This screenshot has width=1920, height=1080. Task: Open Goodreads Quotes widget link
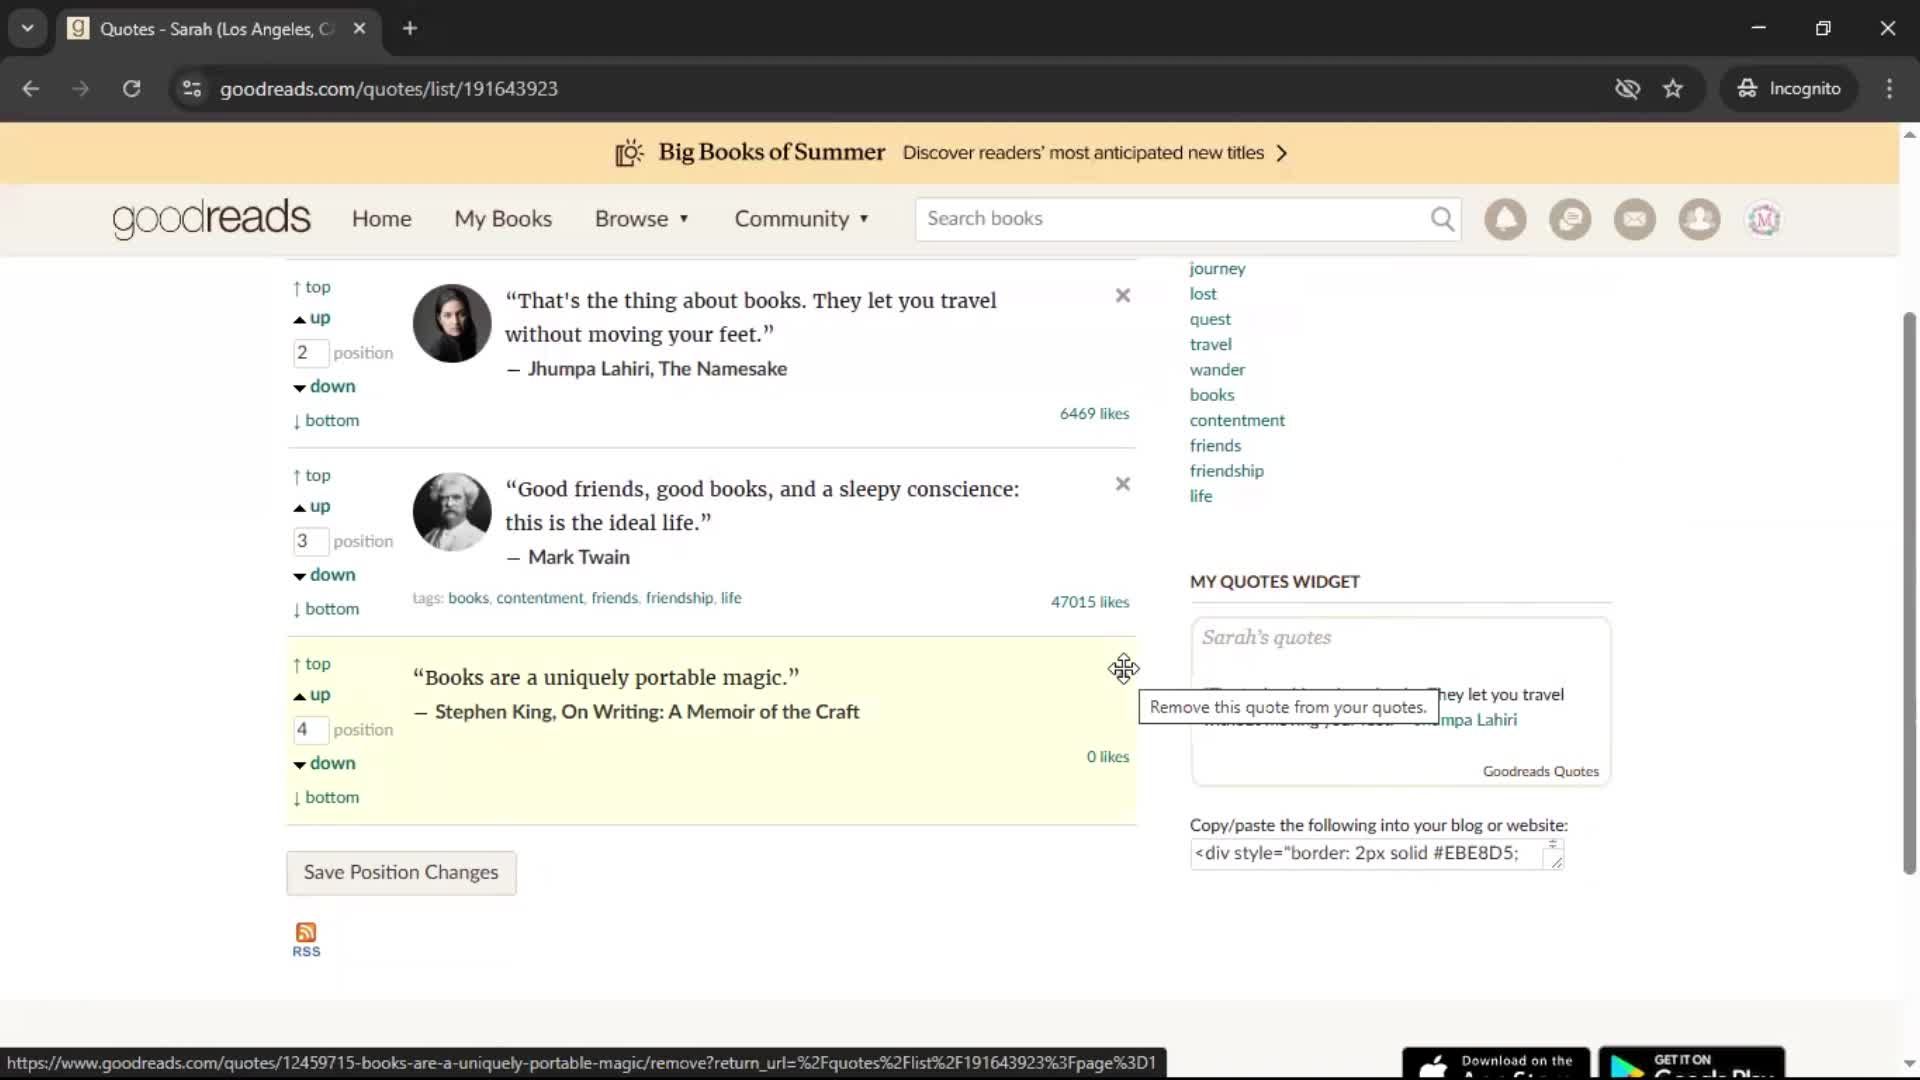(x=1540, y=771)
